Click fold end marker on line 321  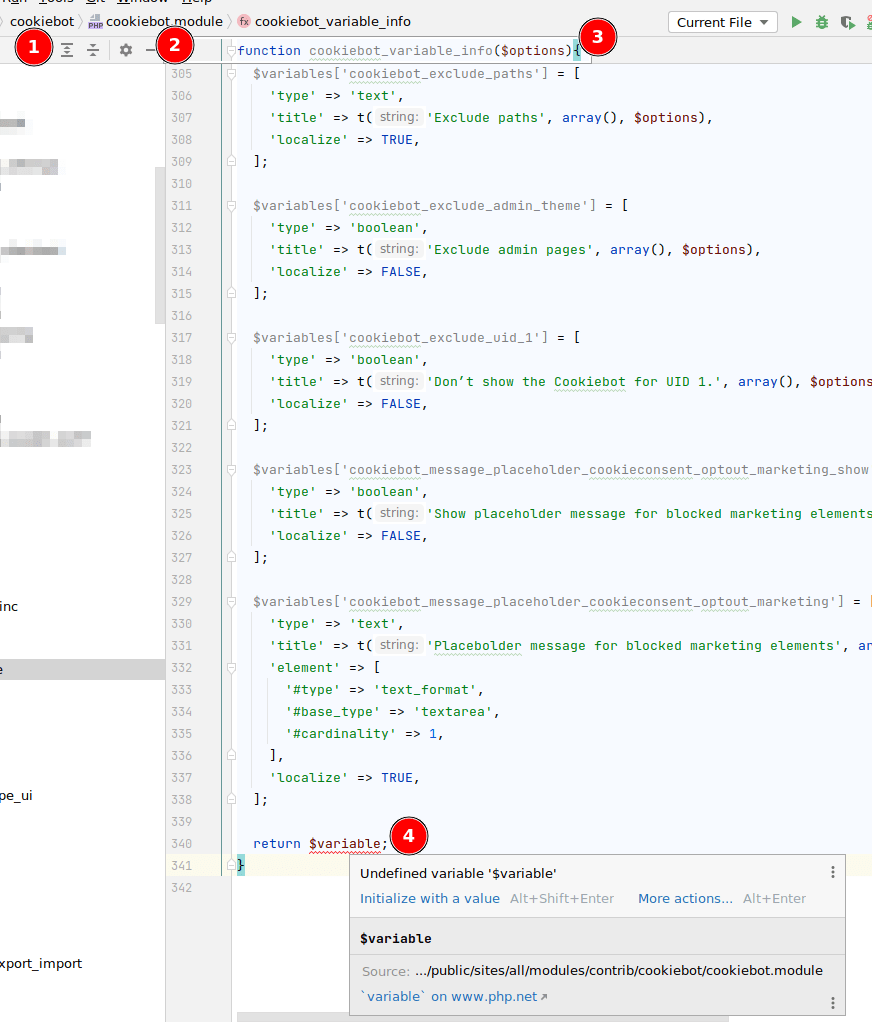pos(231,425)
